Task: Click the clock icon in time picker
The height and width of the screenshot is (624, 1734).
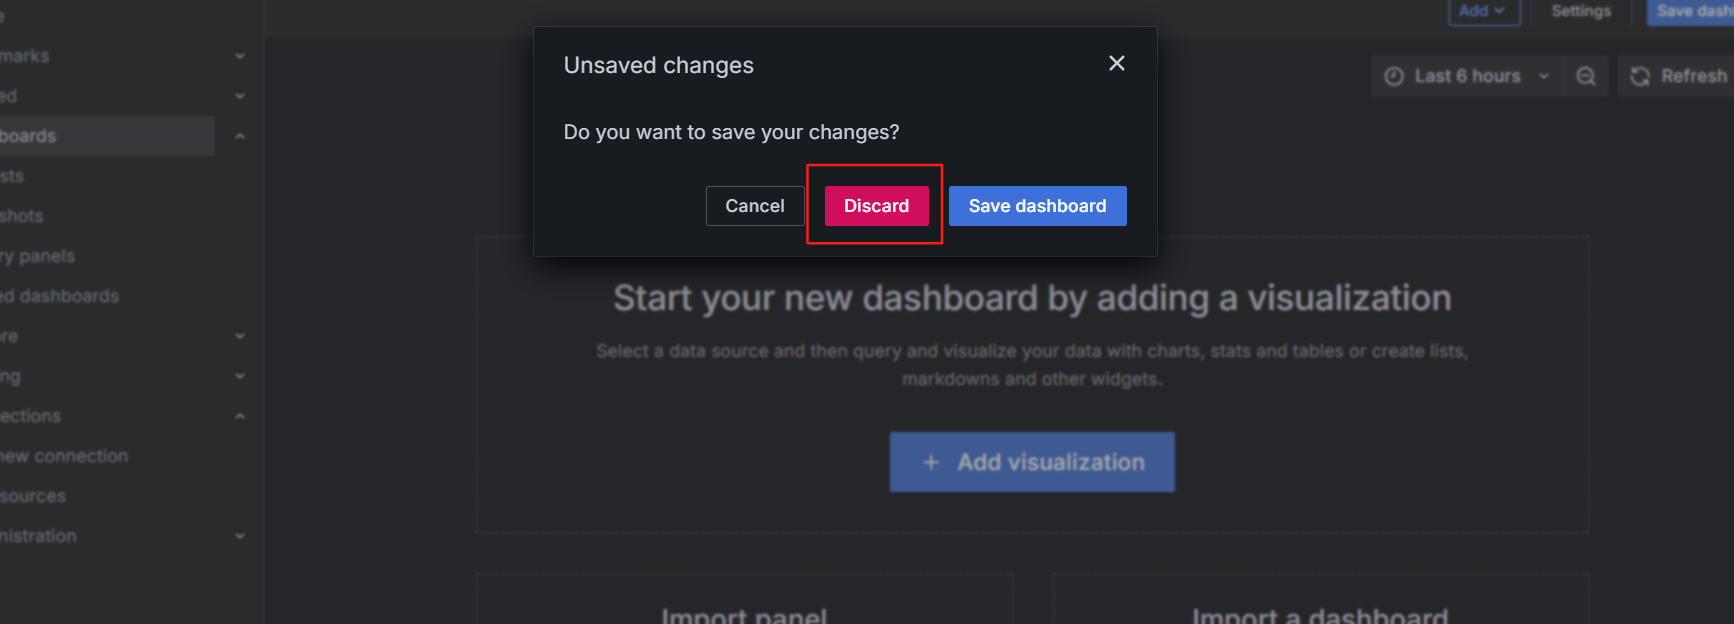Action: (x=1394, y=76)
